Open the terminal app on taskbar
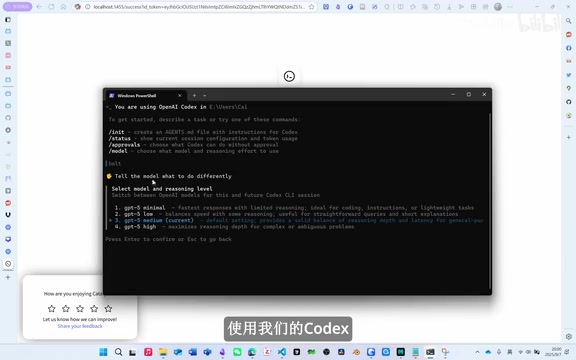 click(430, 352)
